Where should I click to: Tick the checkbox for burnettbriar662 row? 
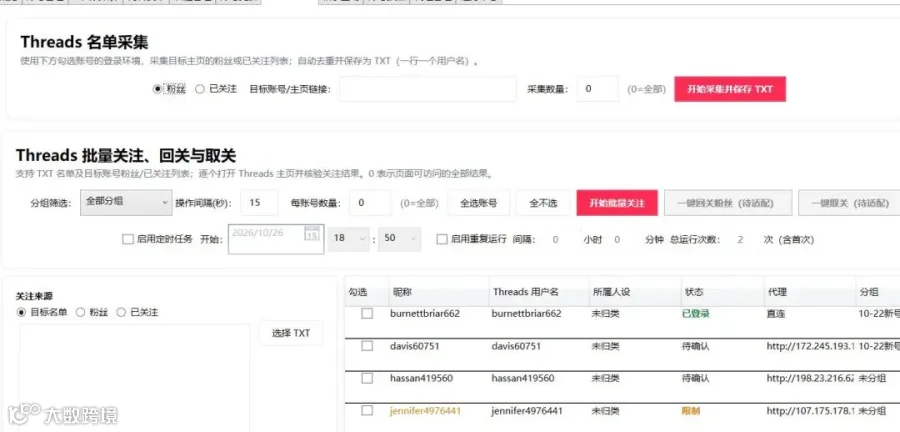tap(367, 313)
